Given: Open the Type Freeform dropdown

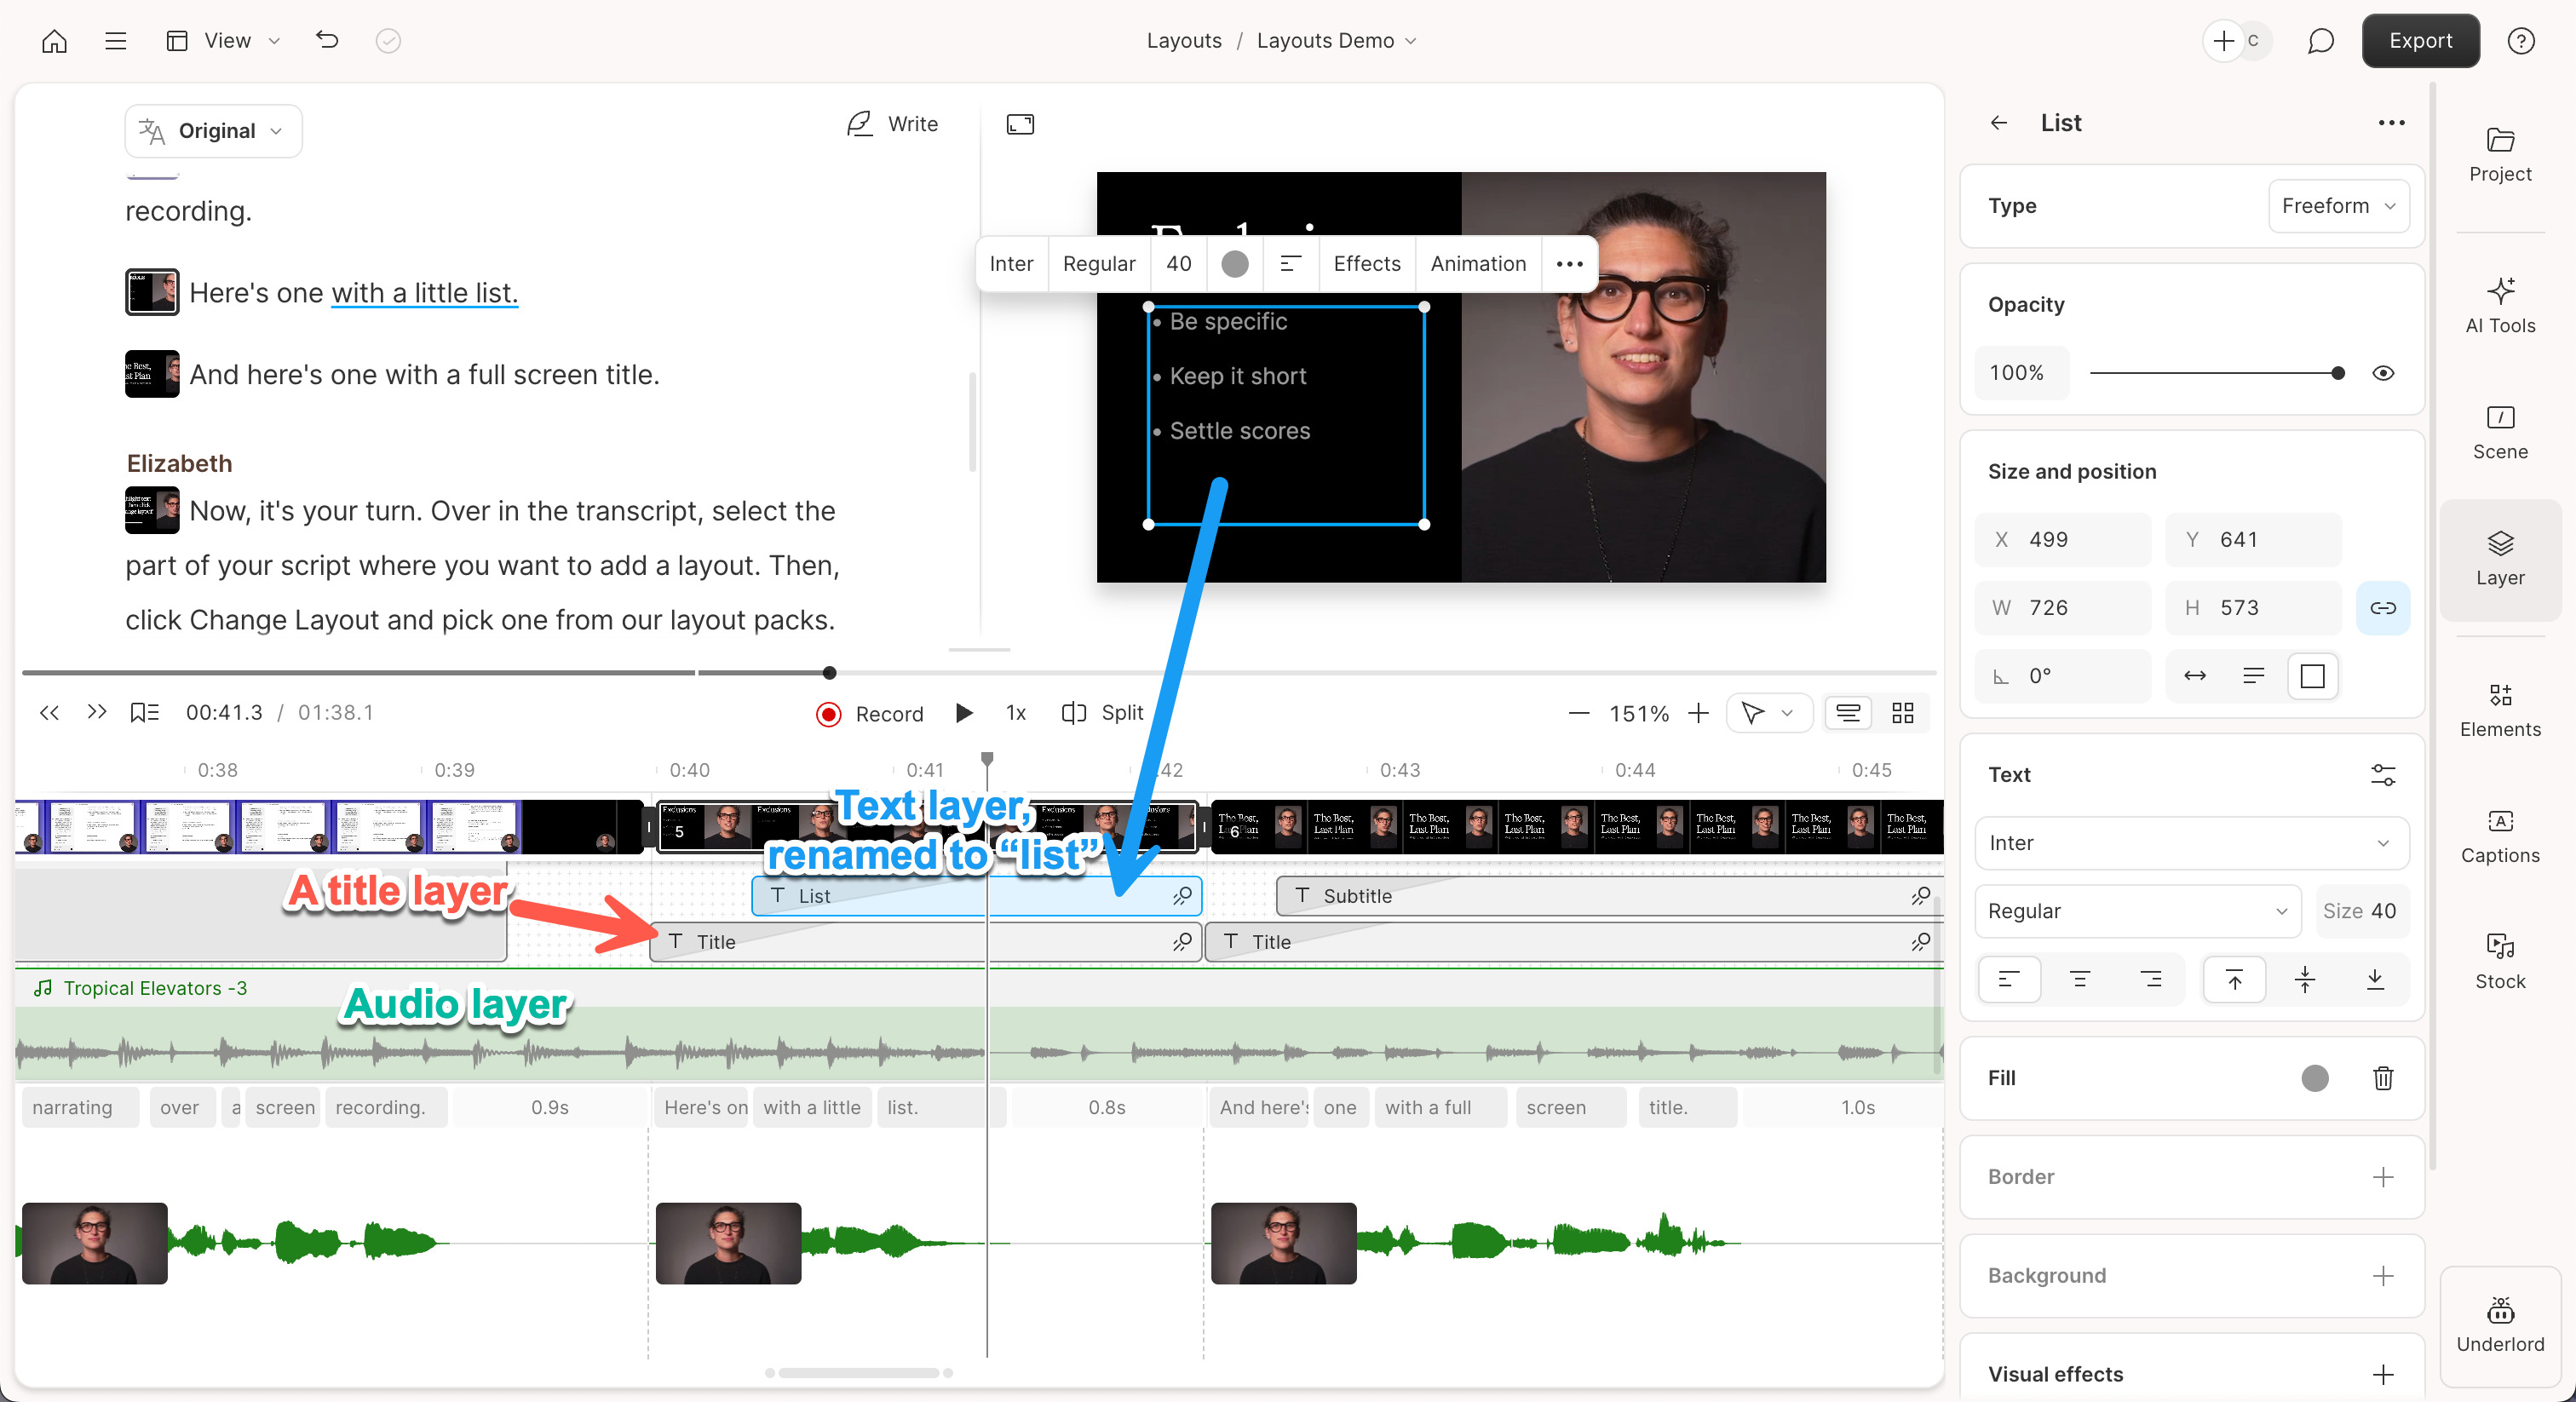Looking at the screenshot, I should (2337, 206).
